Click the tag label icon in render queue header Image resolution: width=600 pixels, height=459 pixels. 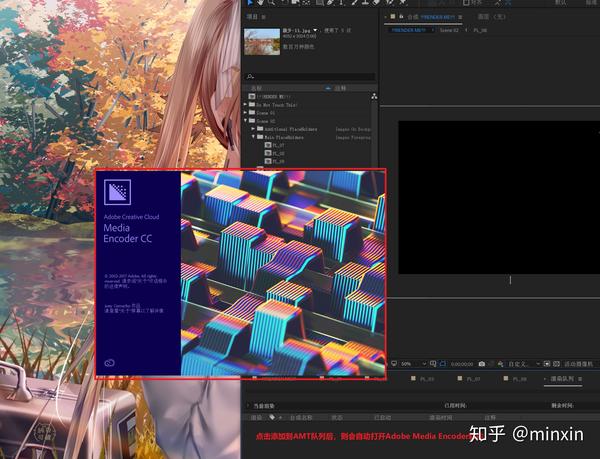pyautogui.click(x=272, y=417)
